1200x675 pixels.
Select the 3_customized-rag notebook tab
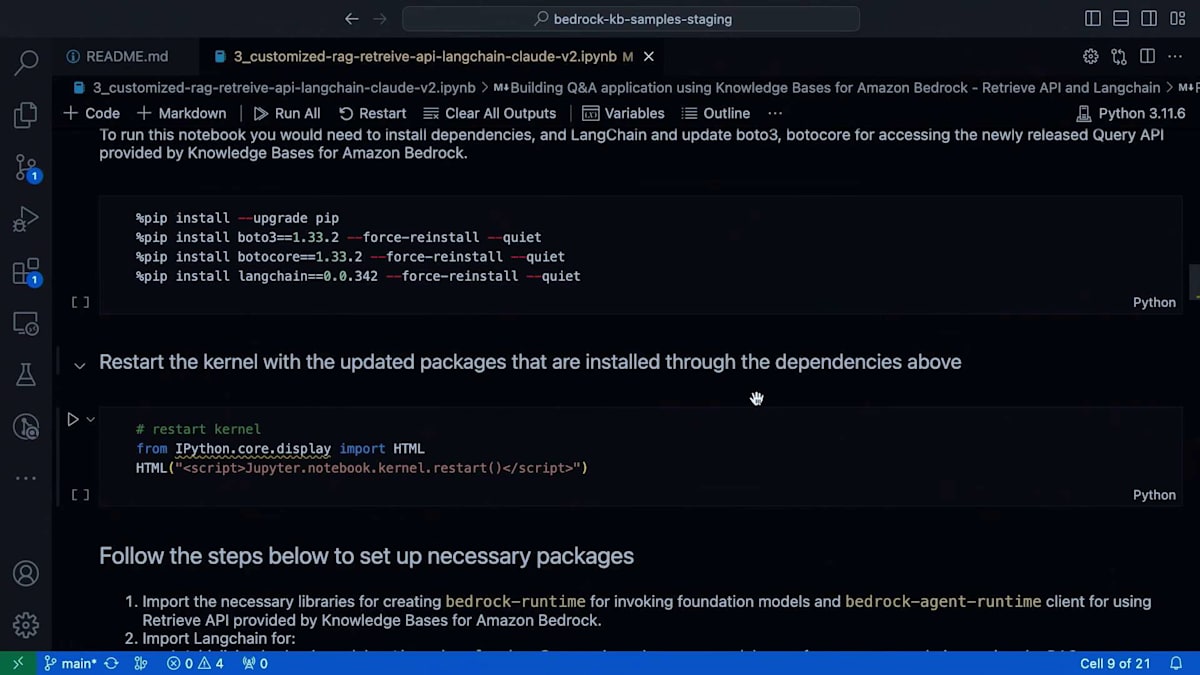pos(424,56)
